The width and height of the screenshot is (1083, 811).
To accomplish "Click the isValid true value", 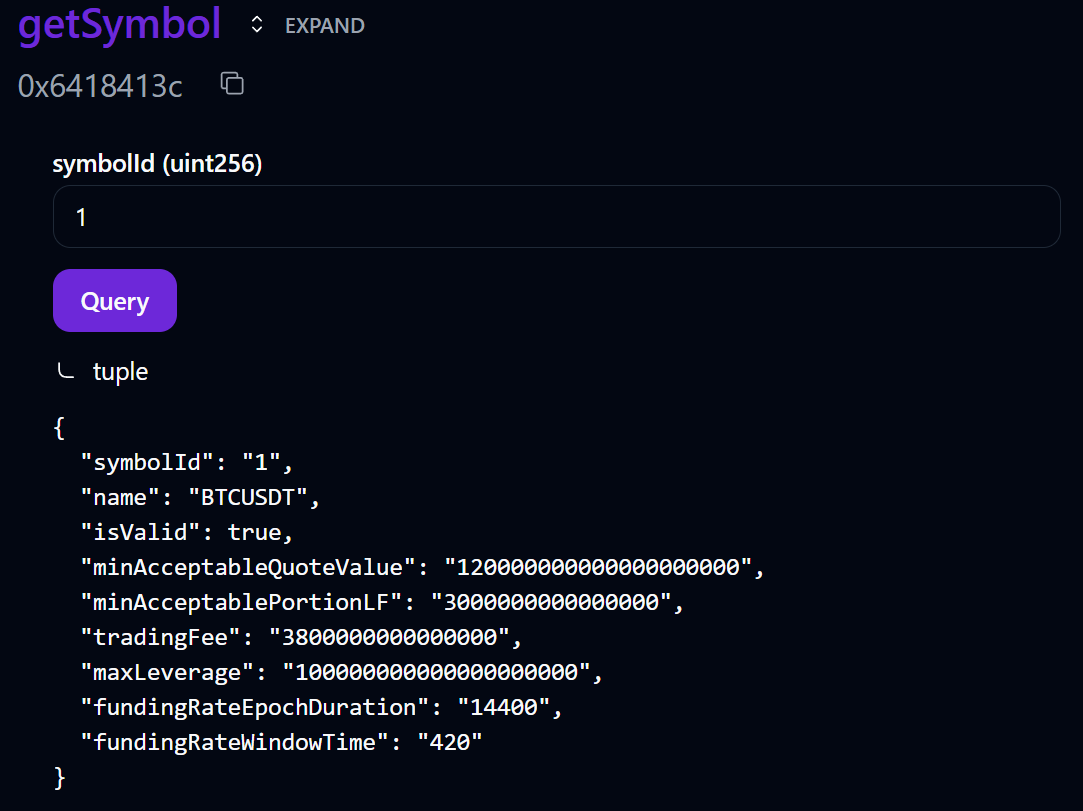I will (x=260, y=533).
